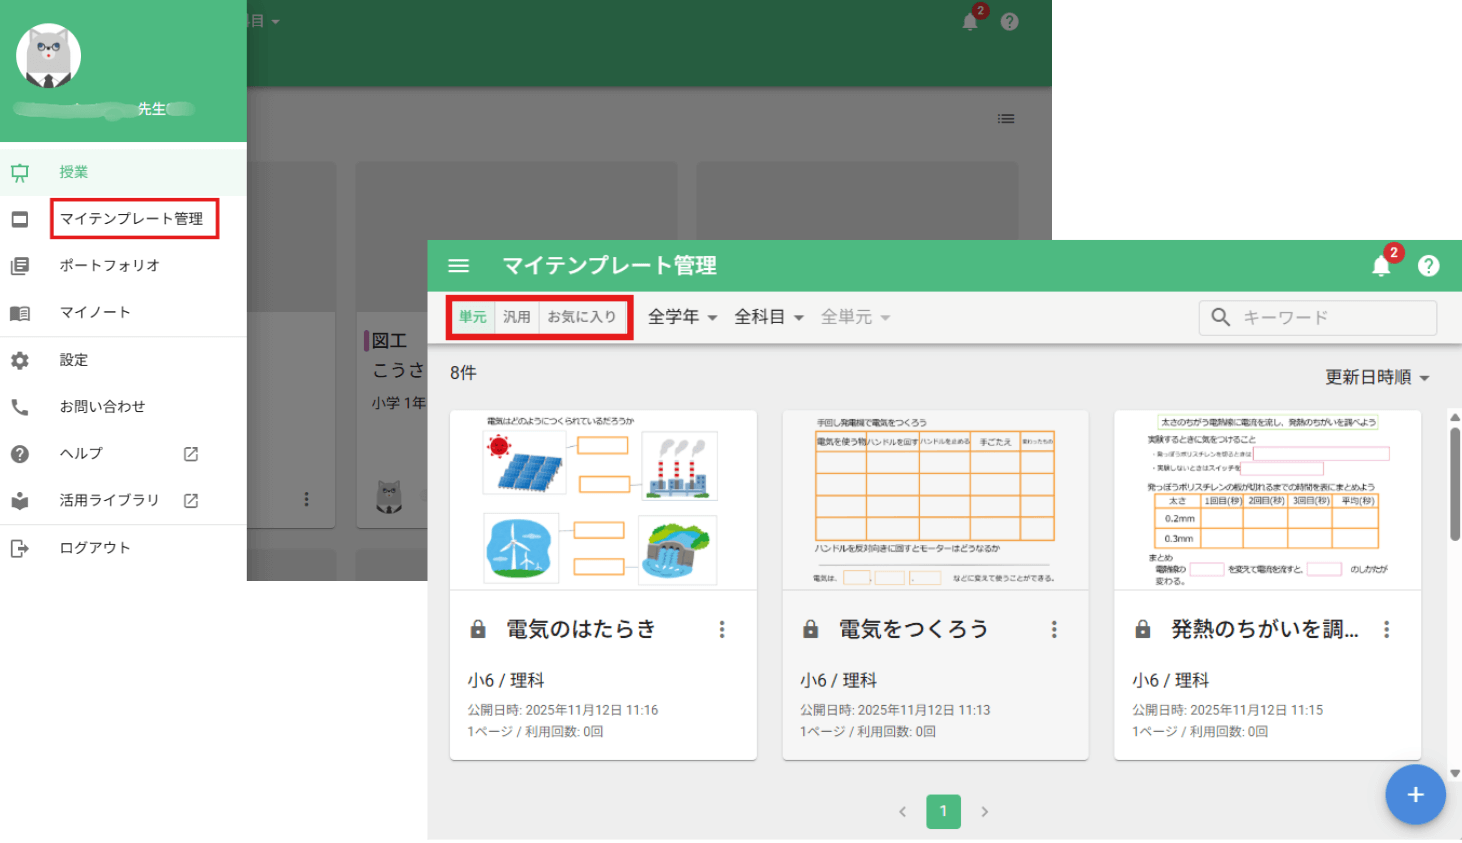
Task: Select the 単元 filter toggle
Action: click(472, 317)
